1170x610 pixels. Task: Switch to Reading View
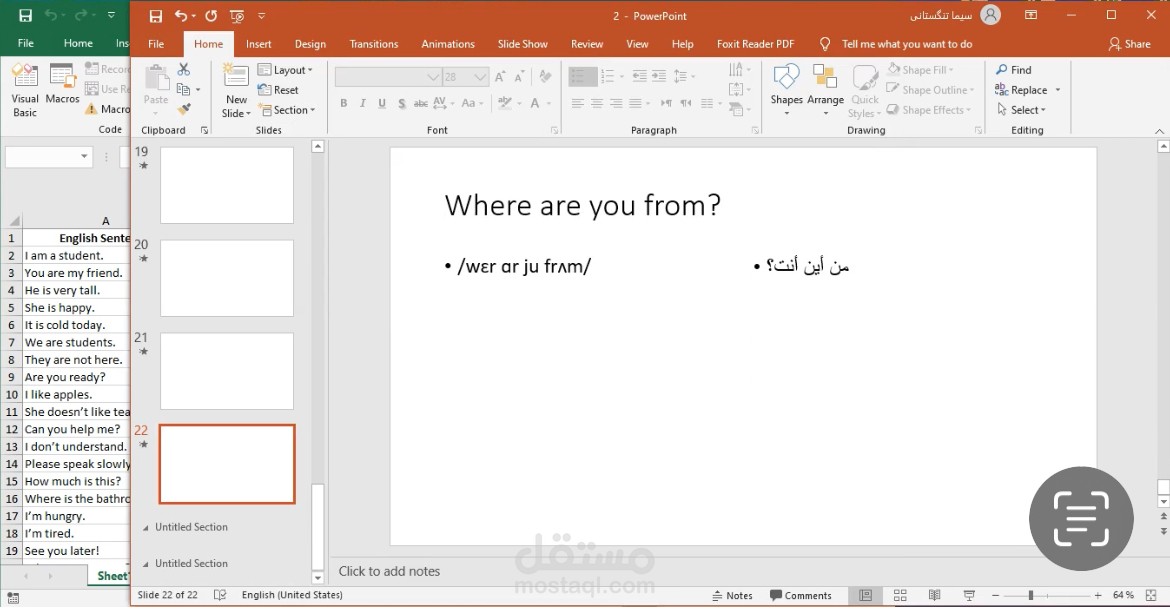pos(934,595)
